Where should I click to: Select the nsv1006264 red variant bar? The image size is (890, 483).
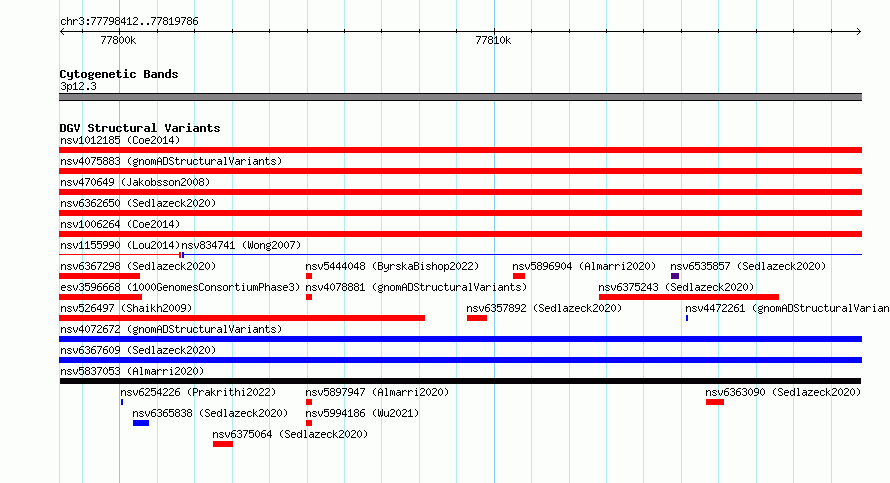tap(460, 234)
